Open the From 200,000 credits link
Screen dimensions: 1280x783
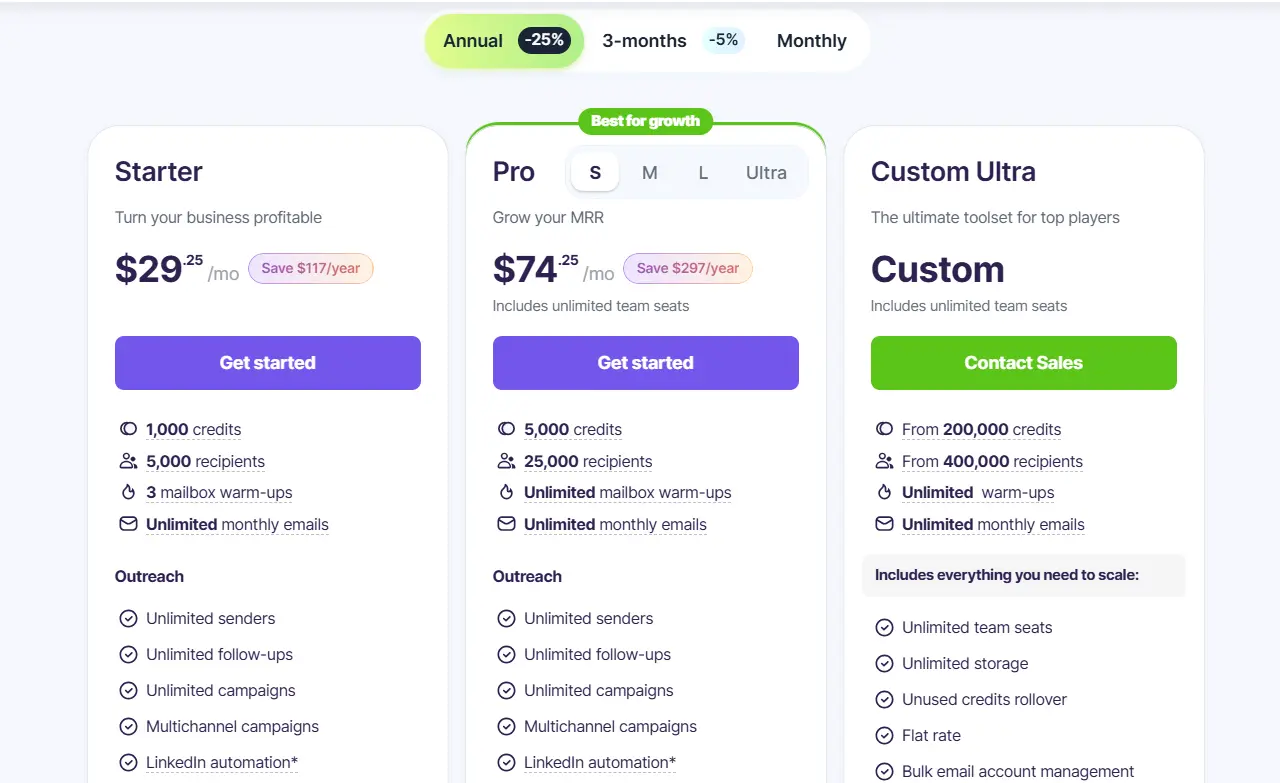(981, 428)
